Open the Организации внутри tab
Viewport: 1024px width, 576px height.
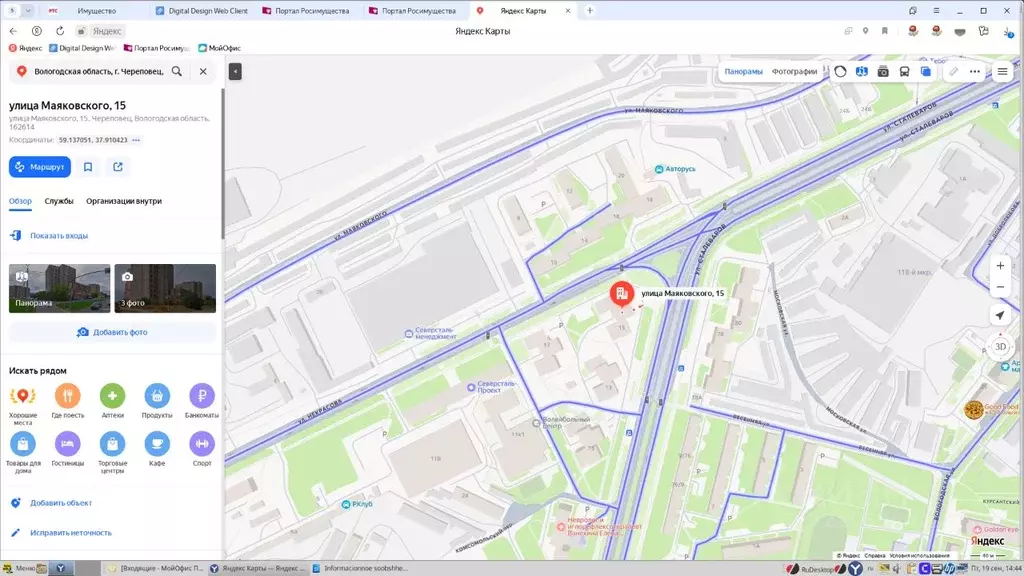coord(124,201)
